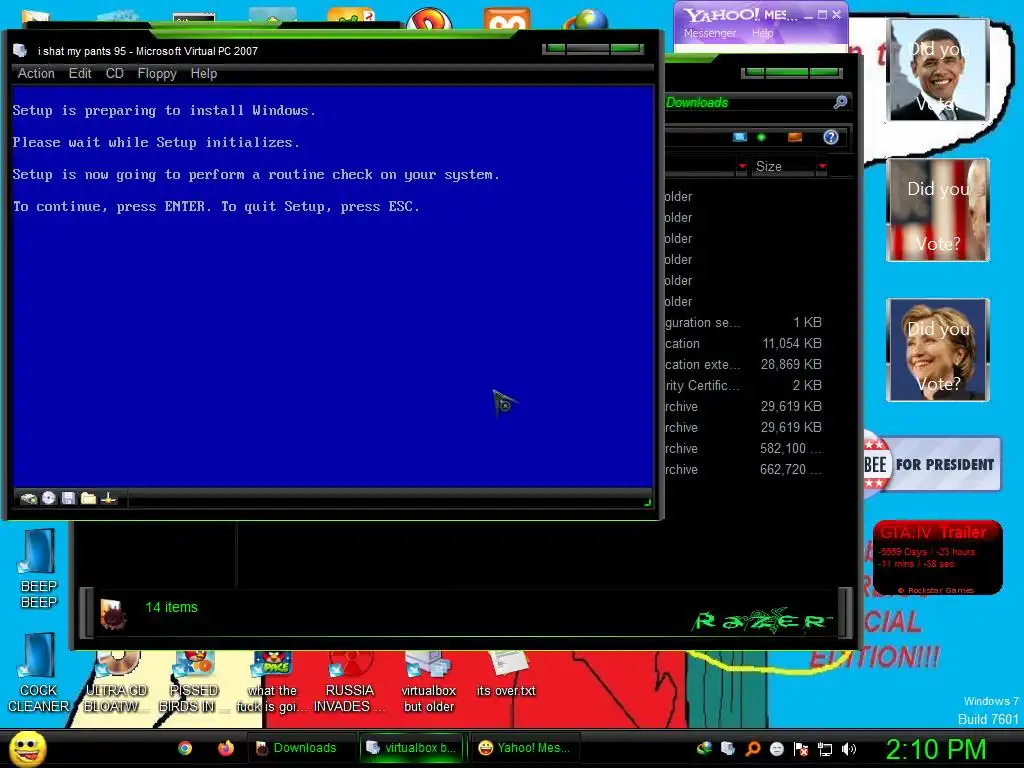1024x768 pixels.
Task: Open the 'virtualbox but older' desktop icon
Action: coord(428,682)
